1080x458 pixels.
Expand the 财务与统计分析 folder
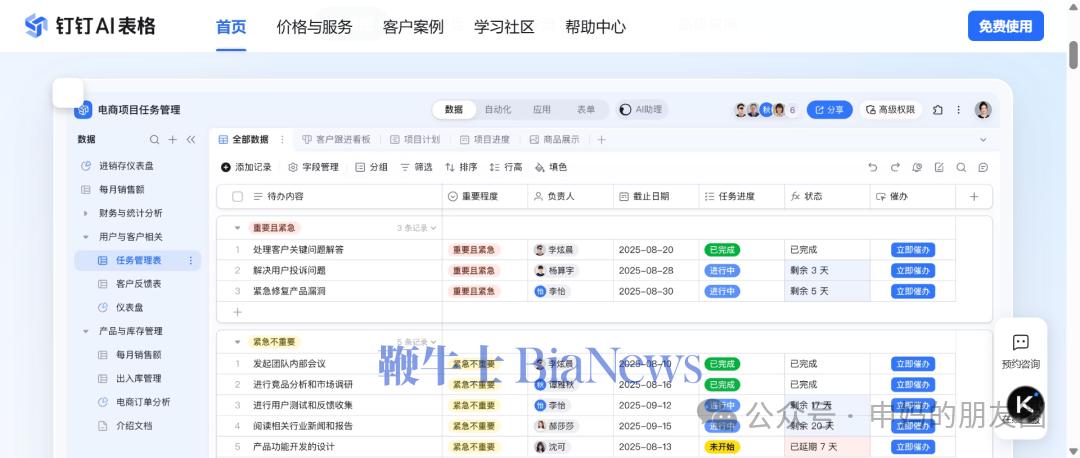point(86,213)
